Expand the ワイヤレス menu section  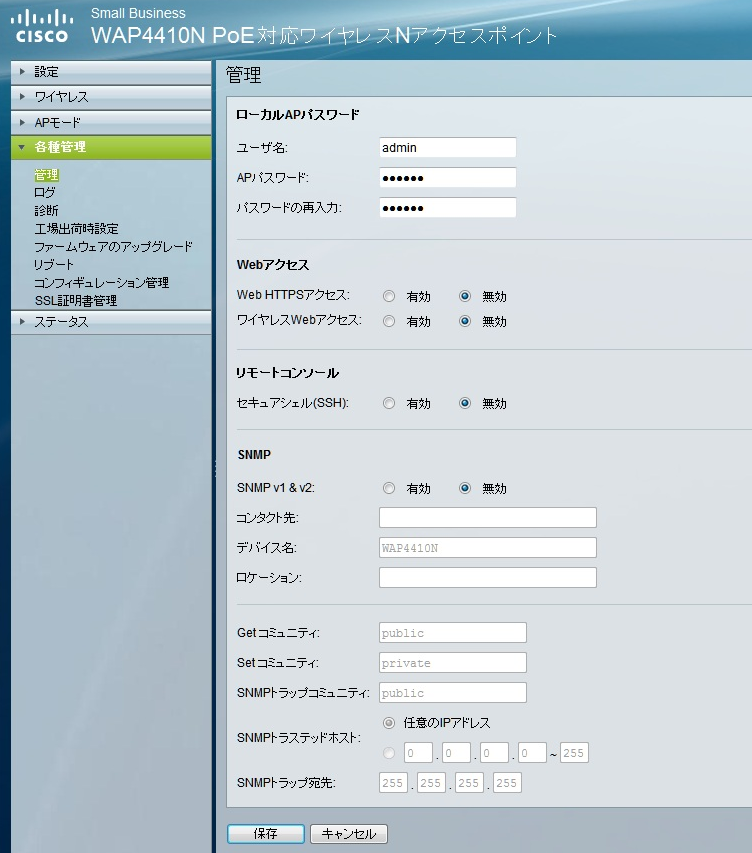[x=111, y=97]
